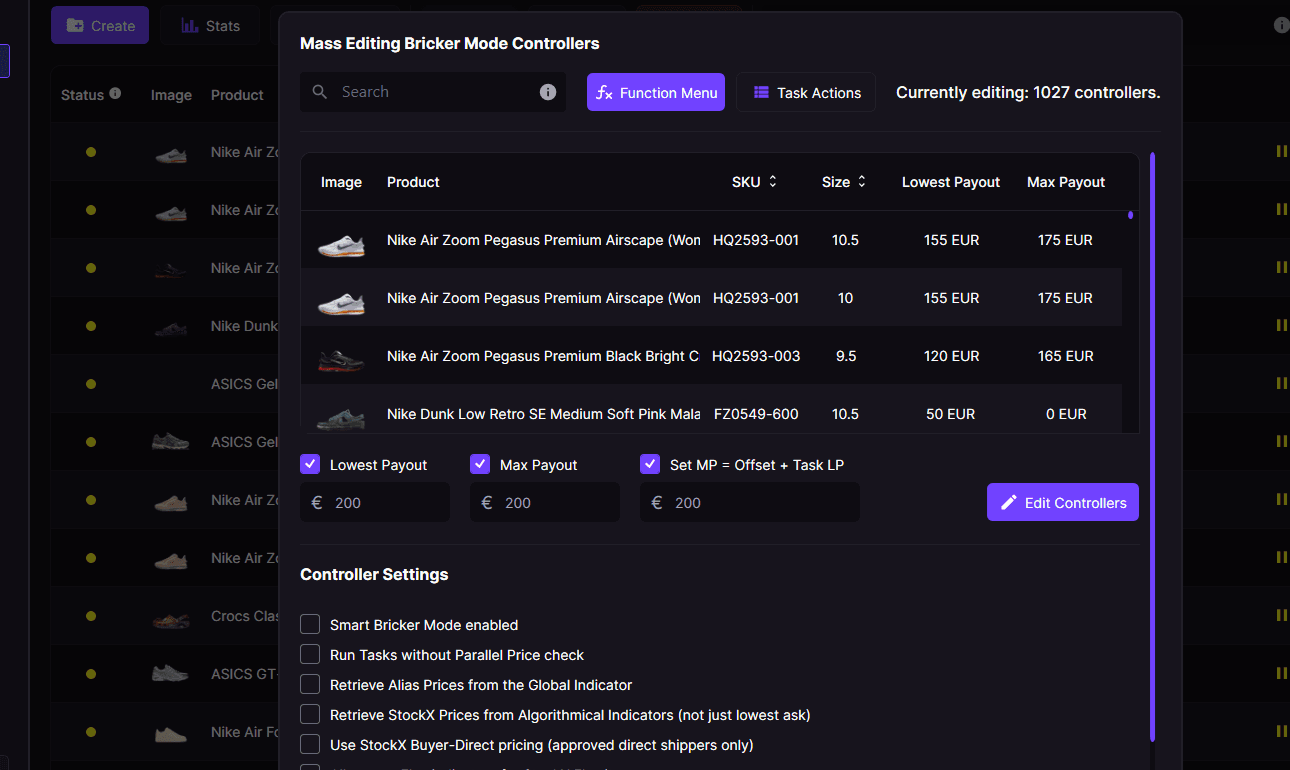Image resolution: width=1290 pixels, height=770 pixels.
Task: Enable Retrieve StockX Prices from Algorithmical Indicators
Action: tap(310, 715)
